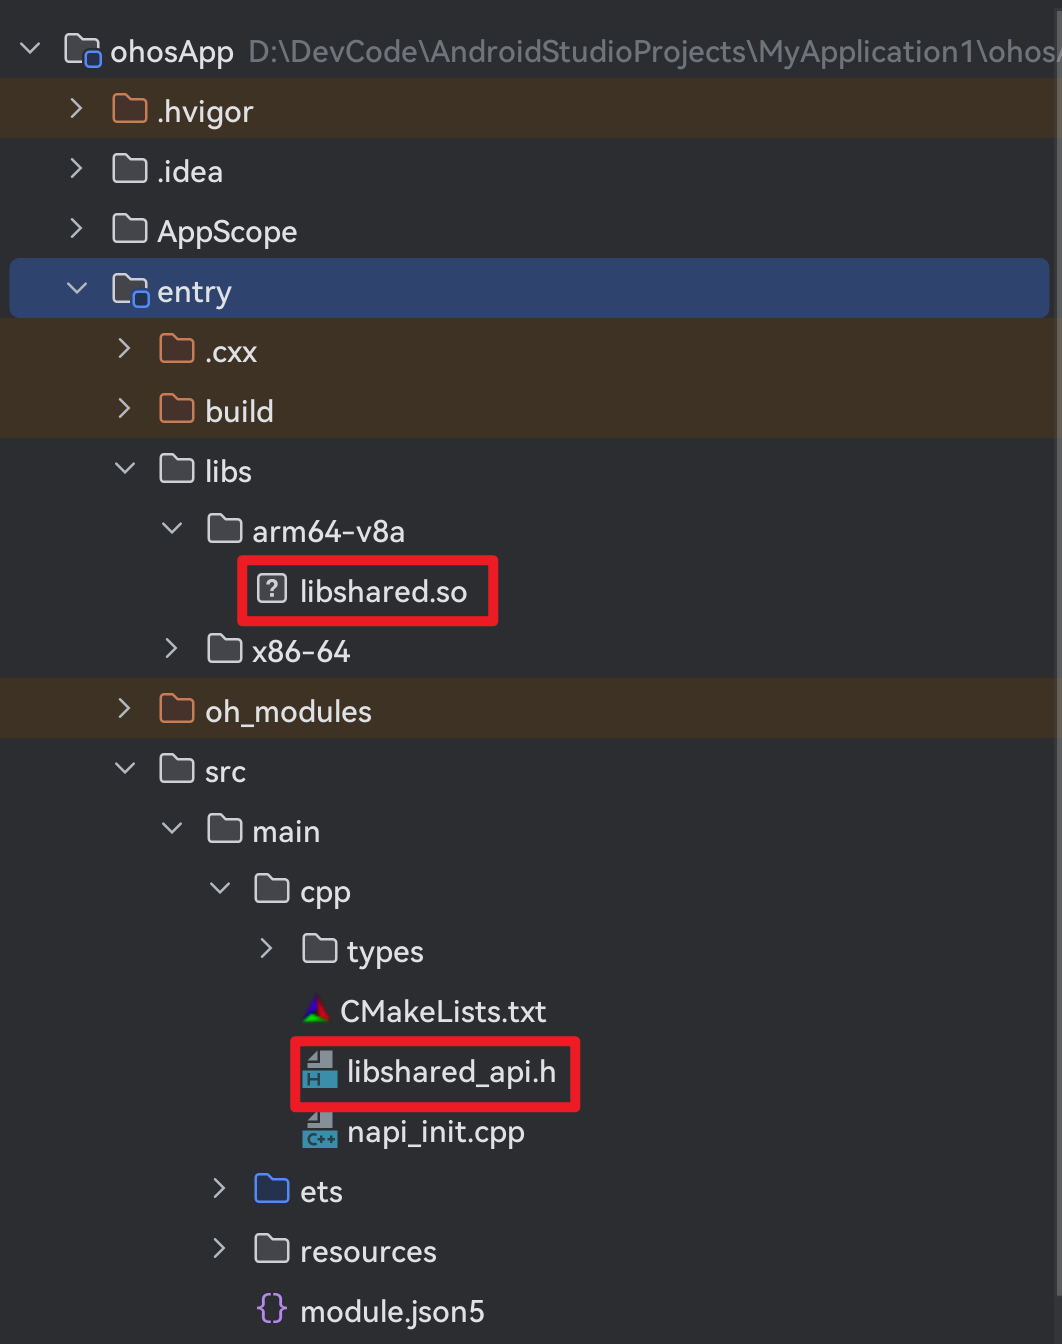Screen dimensions: 1062x1344
Task: Select the libs folder name
Action: (228, 471)
